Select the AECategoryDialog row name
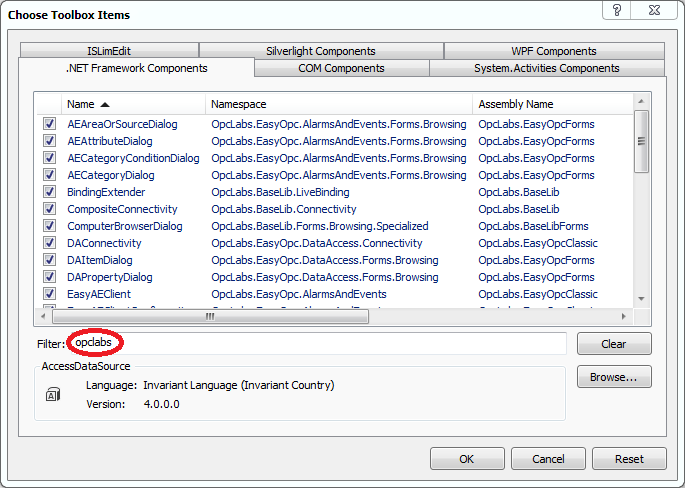 coord(111,175)
